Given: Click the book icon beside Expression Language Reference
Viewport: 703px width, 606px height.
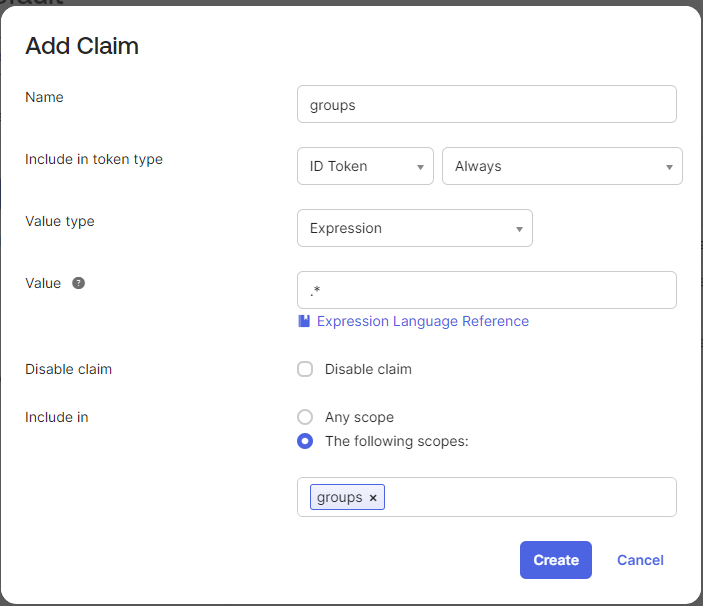Looking at the screenshot, I should coord(304,321).
